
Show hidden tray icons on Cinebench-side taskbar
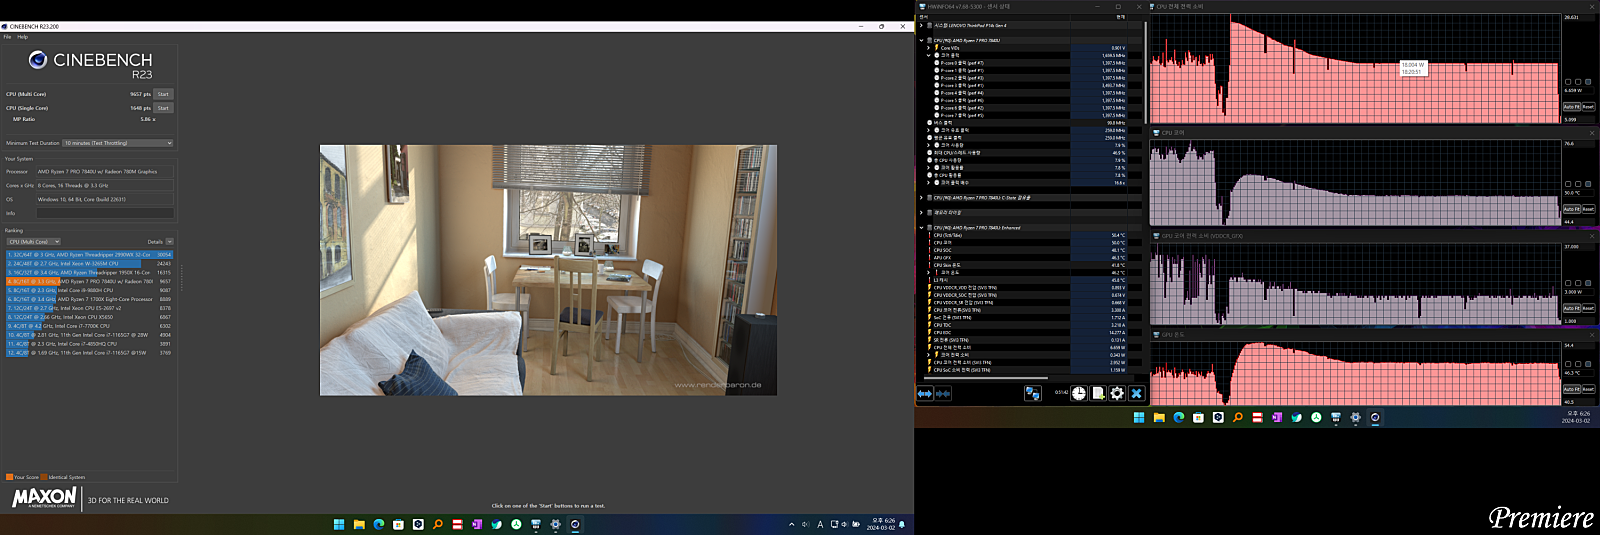(792, 524)
